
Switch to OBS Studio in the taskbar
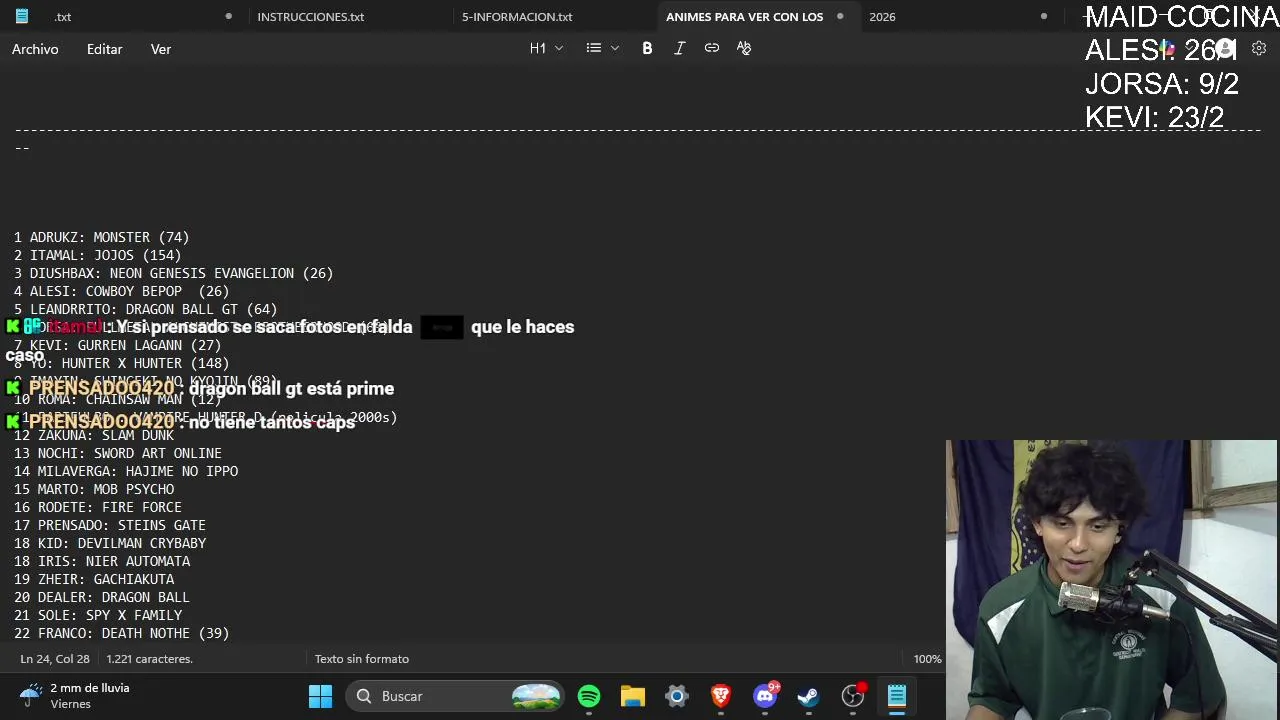pyautogui.click(x=853, y=696)
